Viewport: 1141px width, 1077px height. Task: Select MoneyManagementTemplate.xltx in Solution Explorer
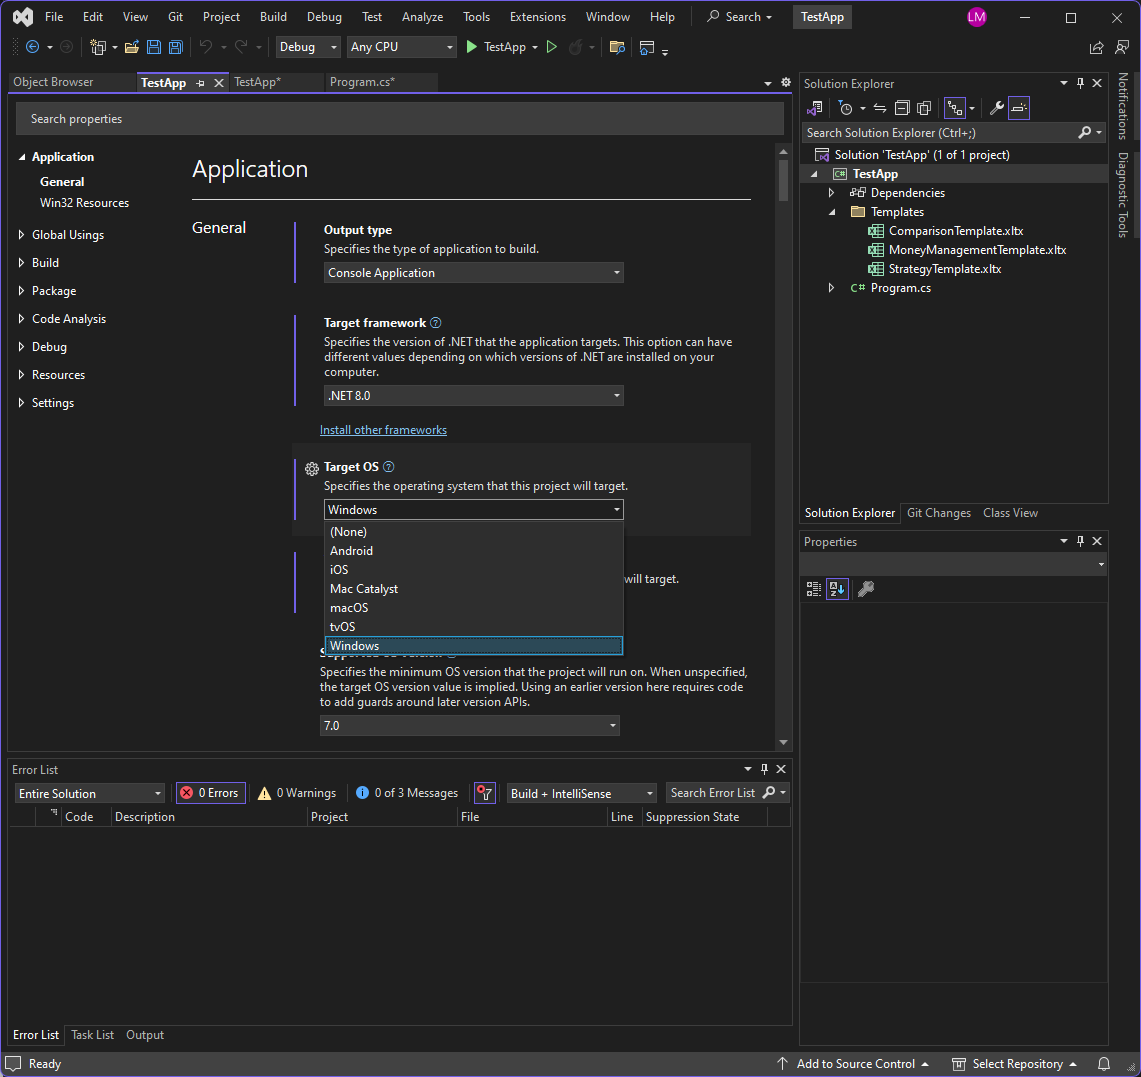click(x=977, y=250)
